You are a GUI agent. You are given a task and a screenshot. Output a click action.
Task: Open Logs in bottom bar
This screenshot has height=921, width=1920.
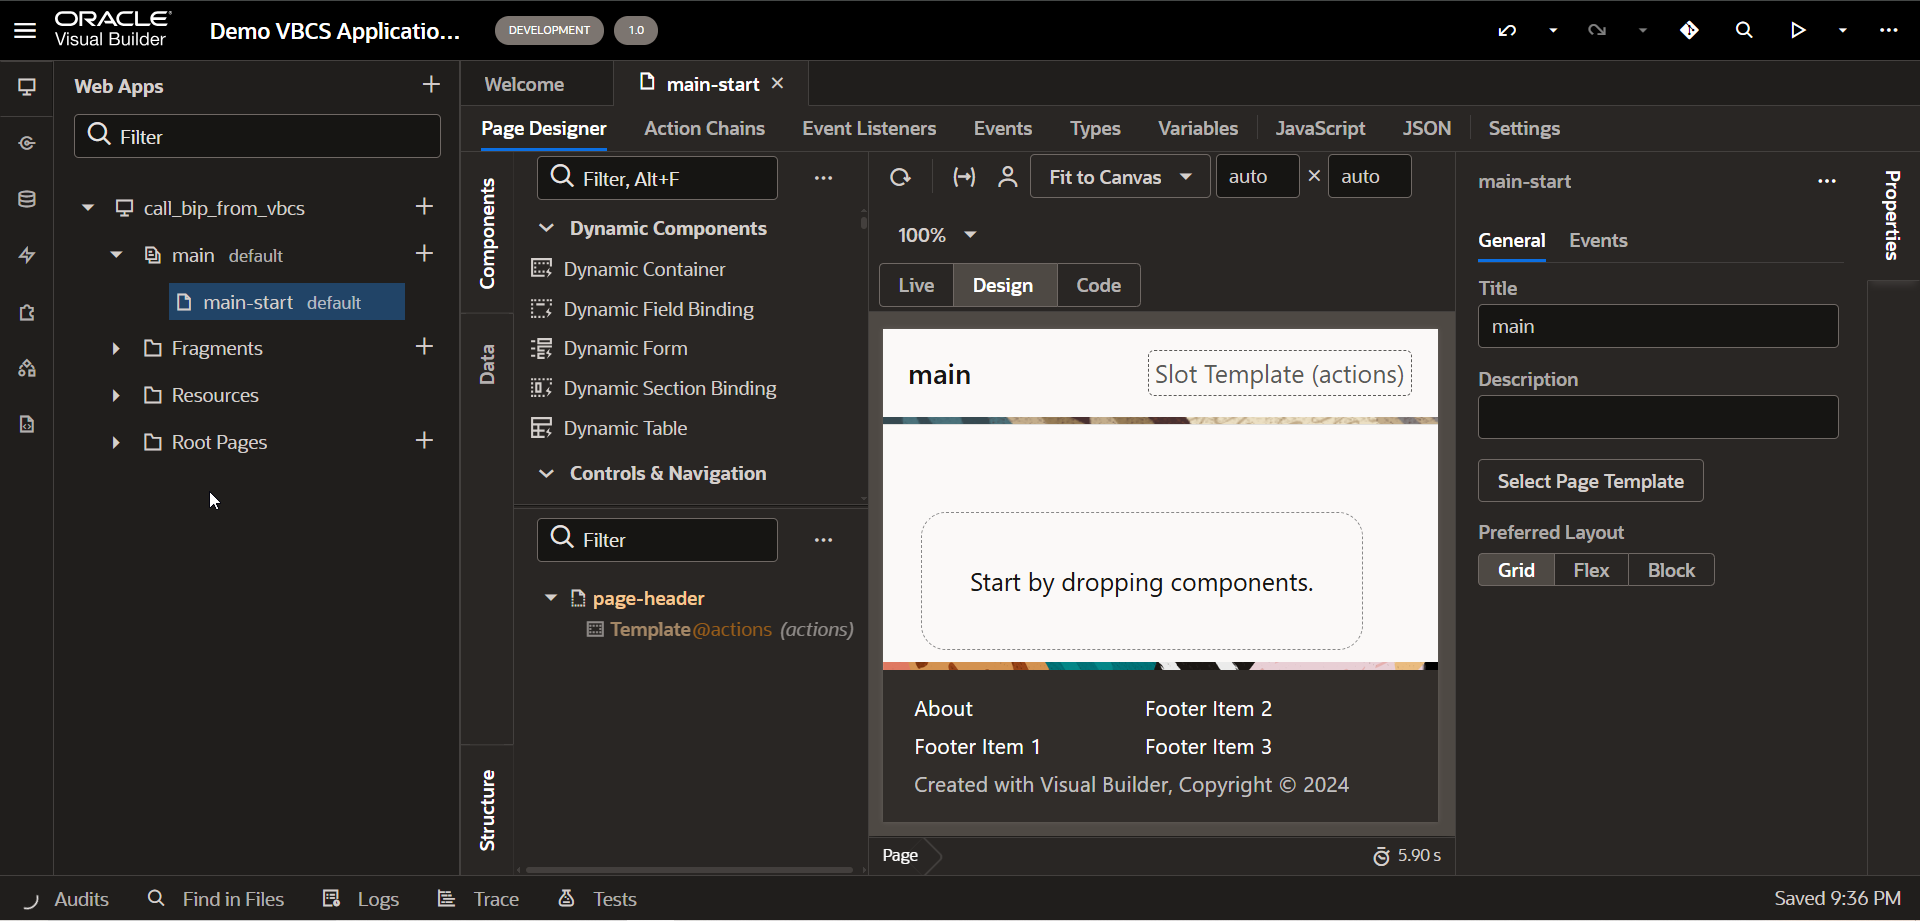click(x=361, y=899)
